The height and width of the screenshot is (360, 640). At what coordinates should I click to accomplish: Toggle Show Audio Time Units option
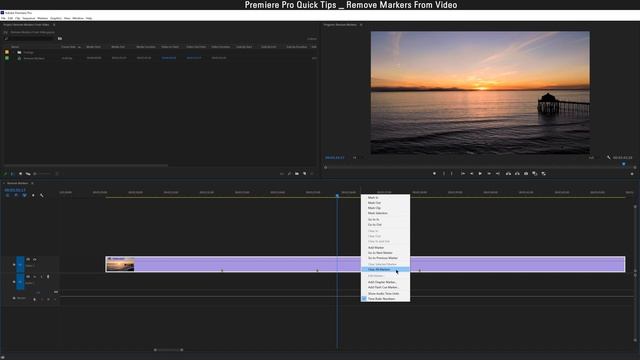coord(384,294)
